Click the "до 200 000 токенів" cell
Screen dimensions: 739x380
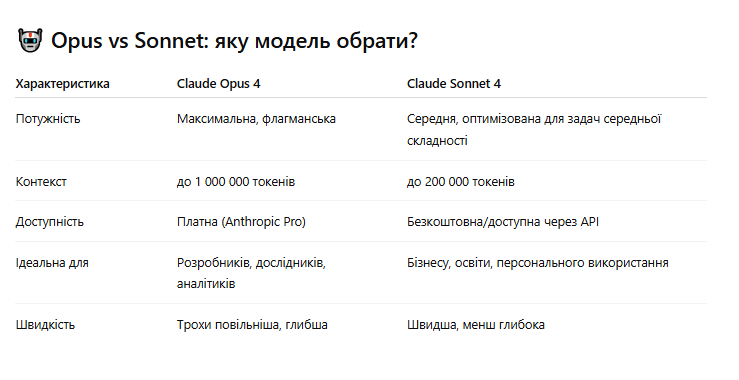(x=460, y=182)
